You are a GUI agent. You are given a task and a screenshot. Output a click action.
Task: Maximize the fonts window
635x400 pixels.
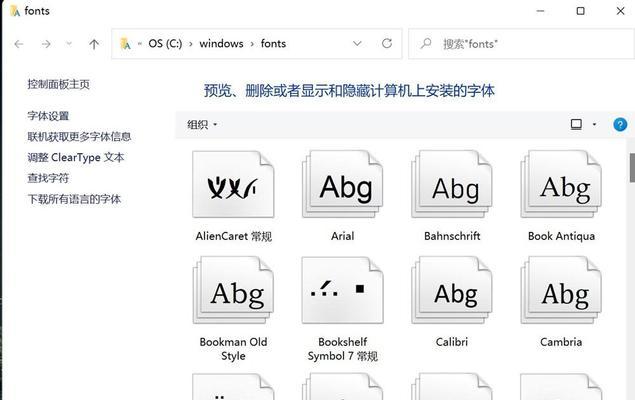point(580,11)
